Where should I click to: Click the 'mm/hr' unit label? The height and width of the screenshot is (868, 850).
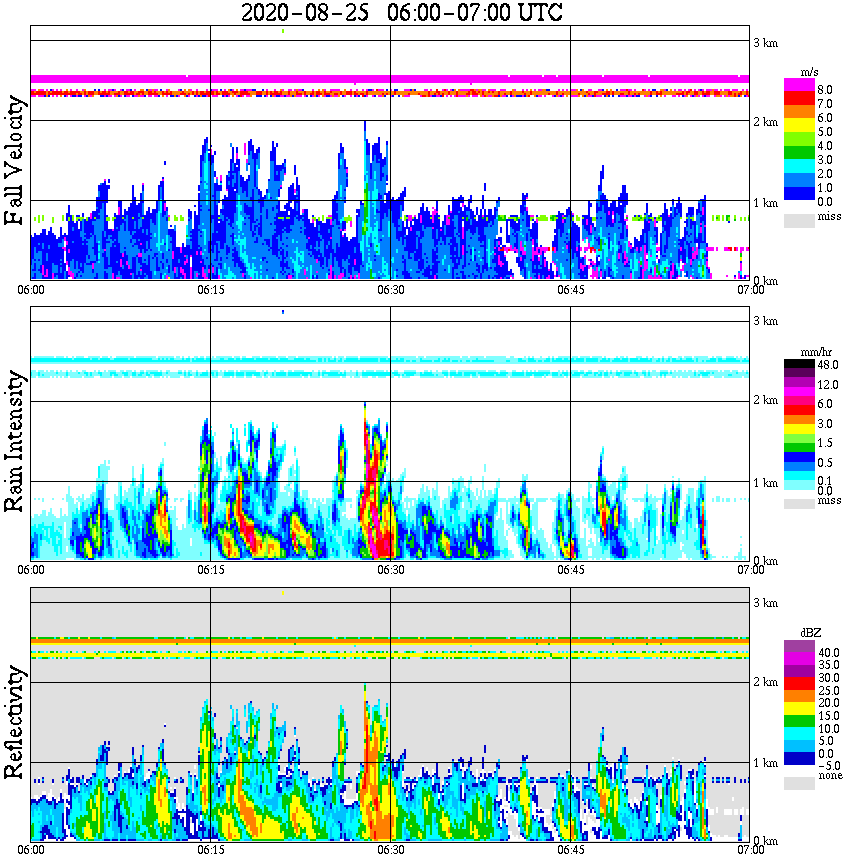point(816,353)
